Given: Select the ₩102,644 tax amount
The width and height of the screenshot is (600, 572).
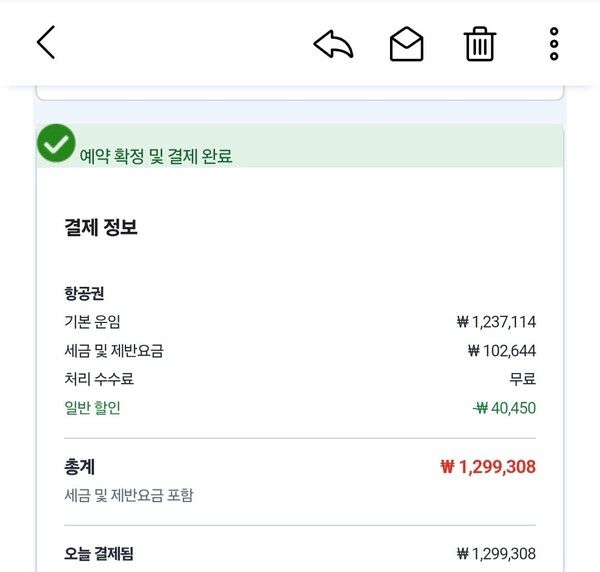Looking at the screenshot, I should click(501, 351).
